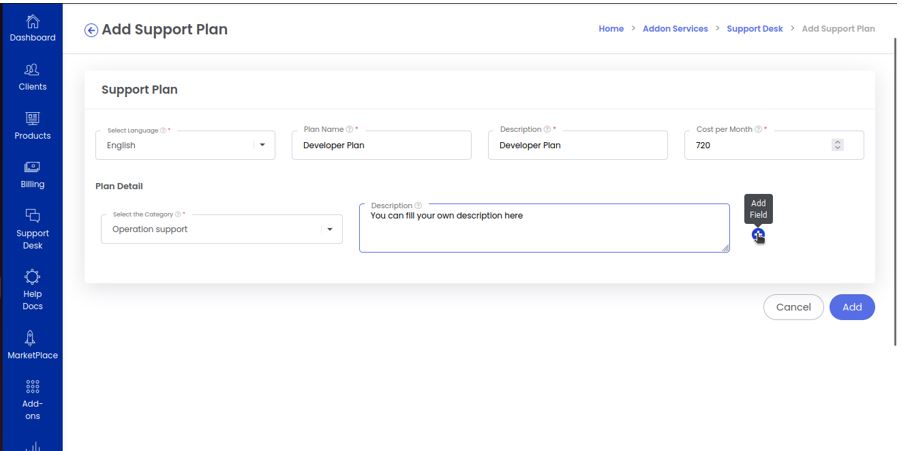Go to the Products sidebar icon

coord(32,119)
